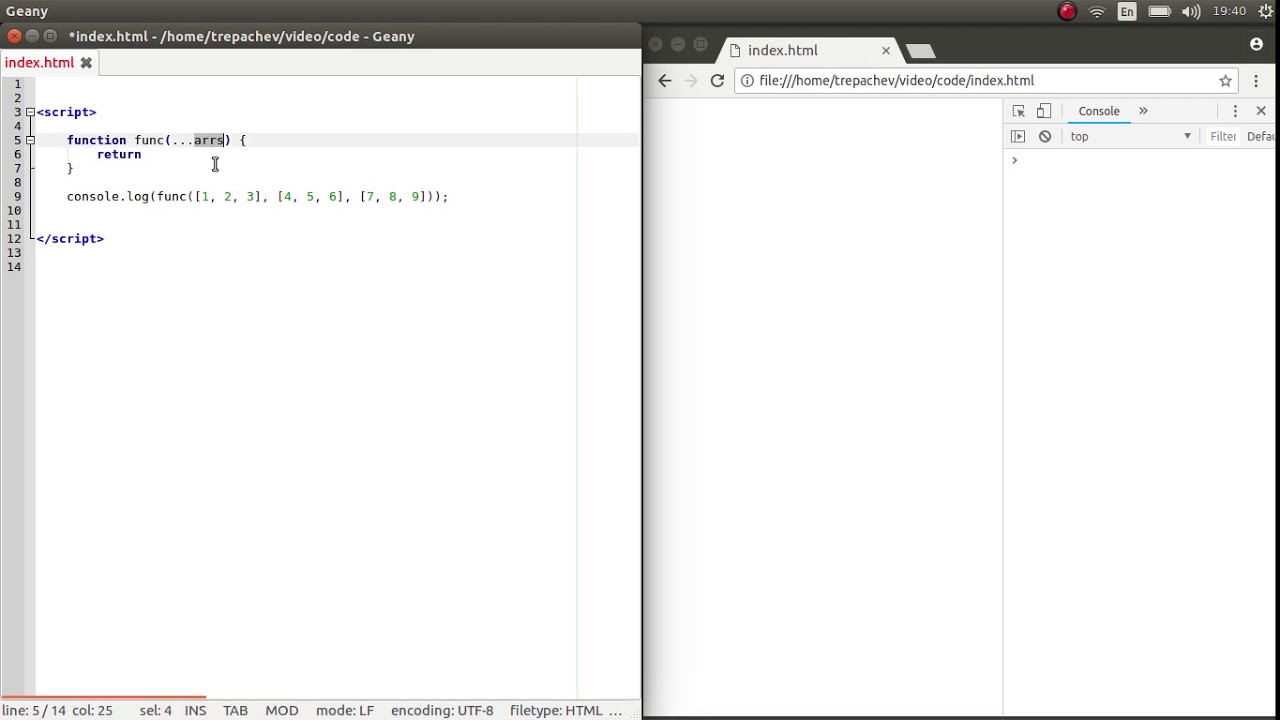Click the TAB indicator in status bar
Screen dimensions: 1280x720
point(235,710)
